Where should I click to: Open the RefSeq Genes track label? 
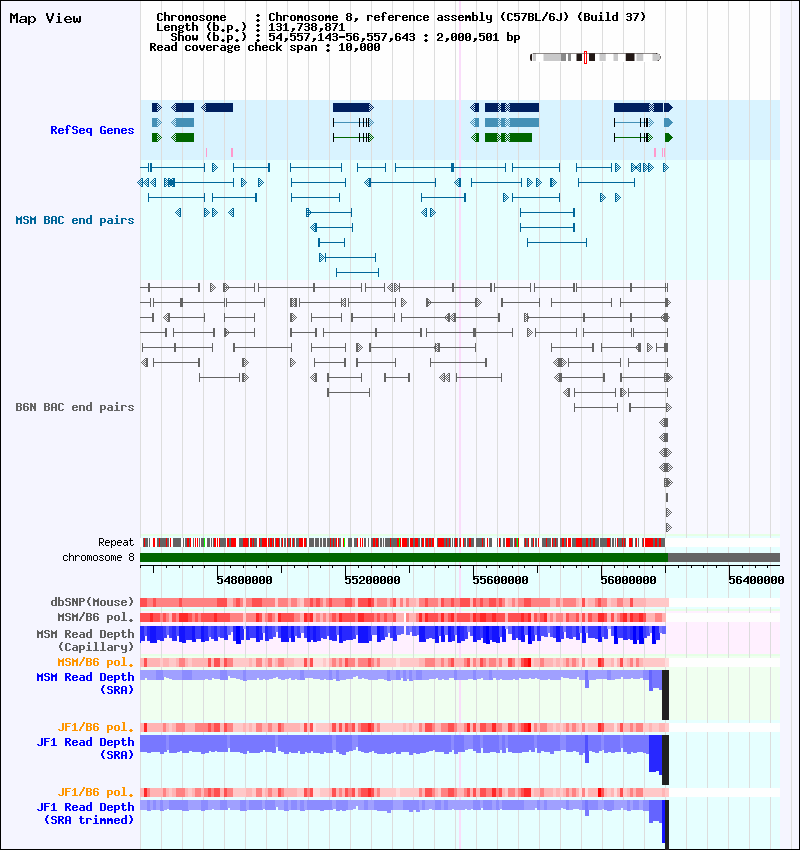[92, 130]
